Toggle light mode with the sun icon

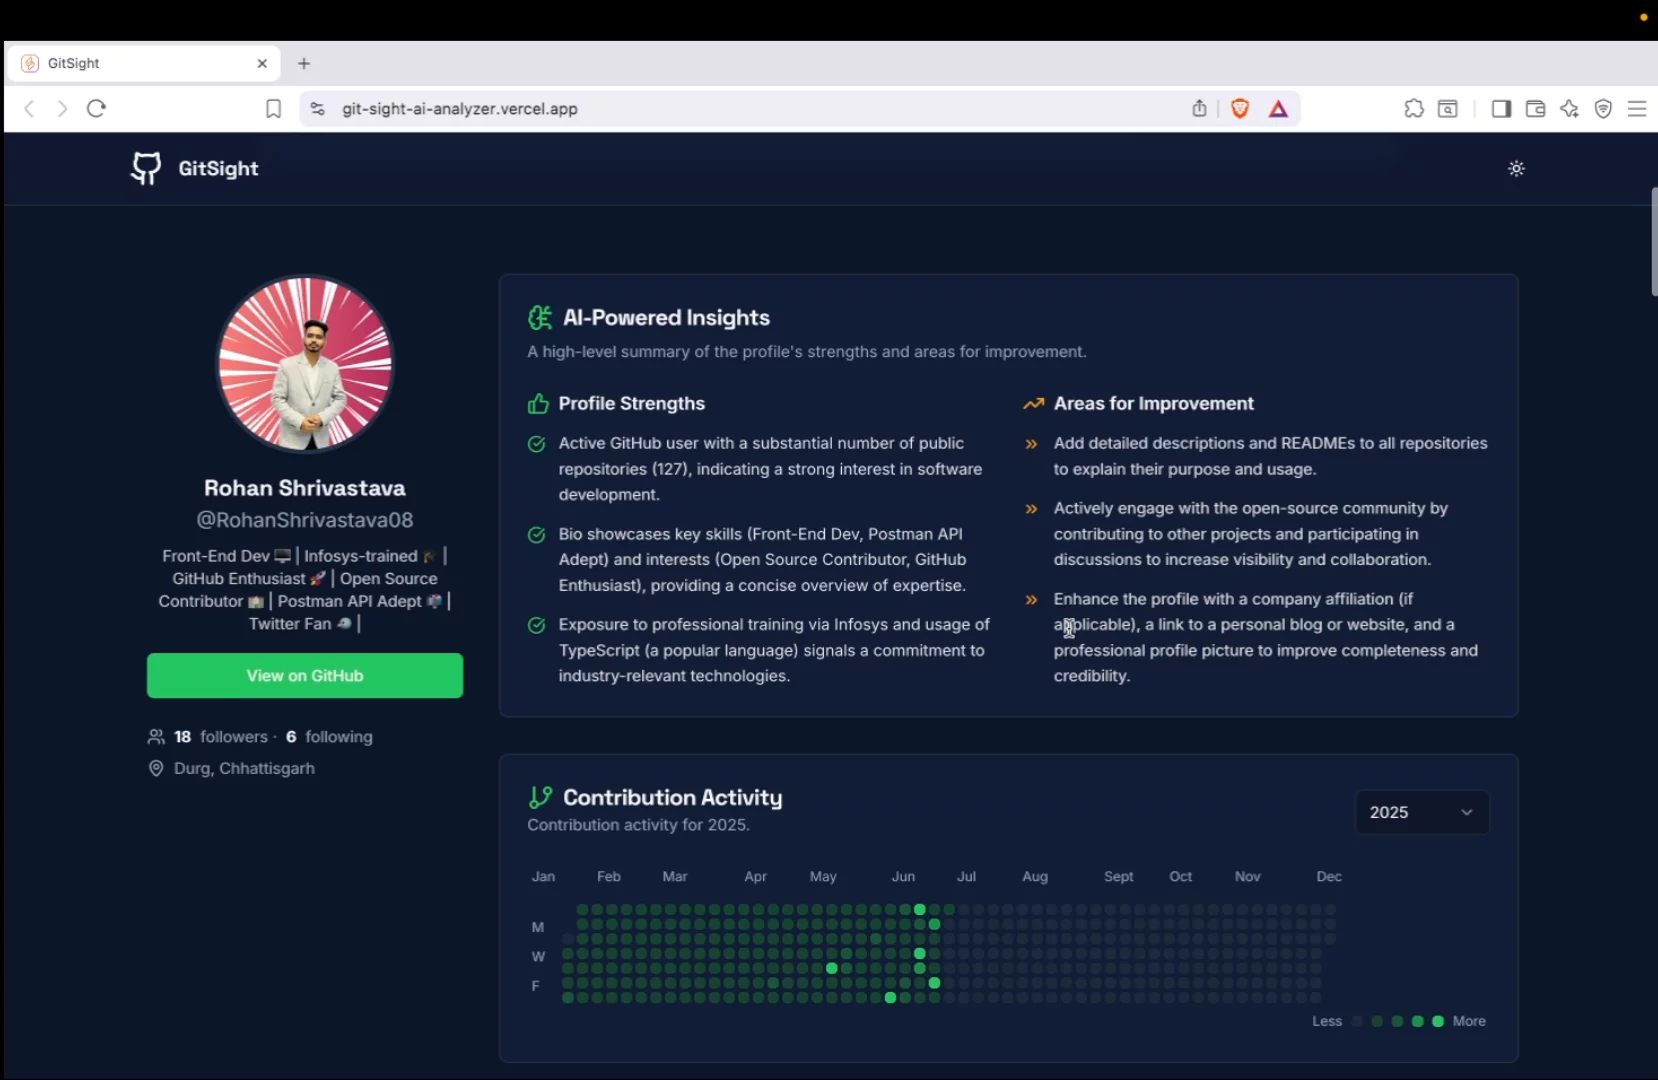1516,168
